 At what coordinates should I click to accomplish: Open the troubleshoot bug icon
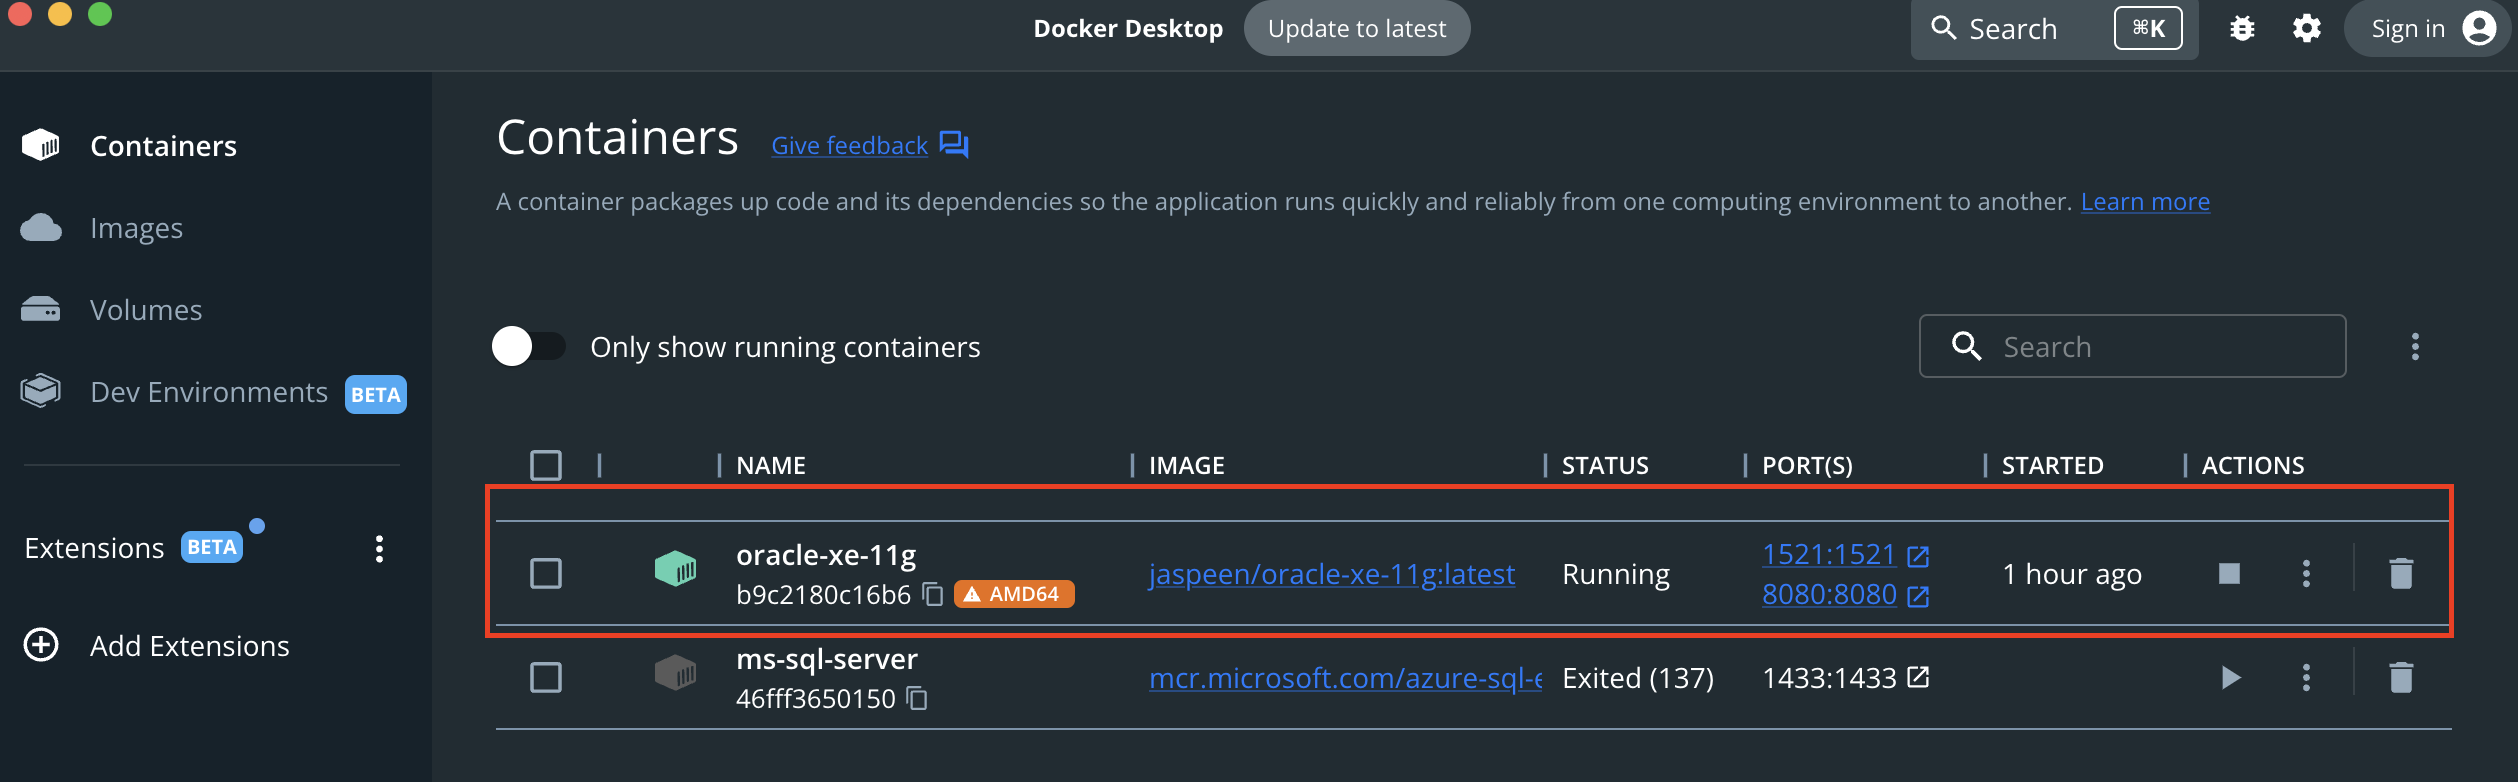(2243, 28)
